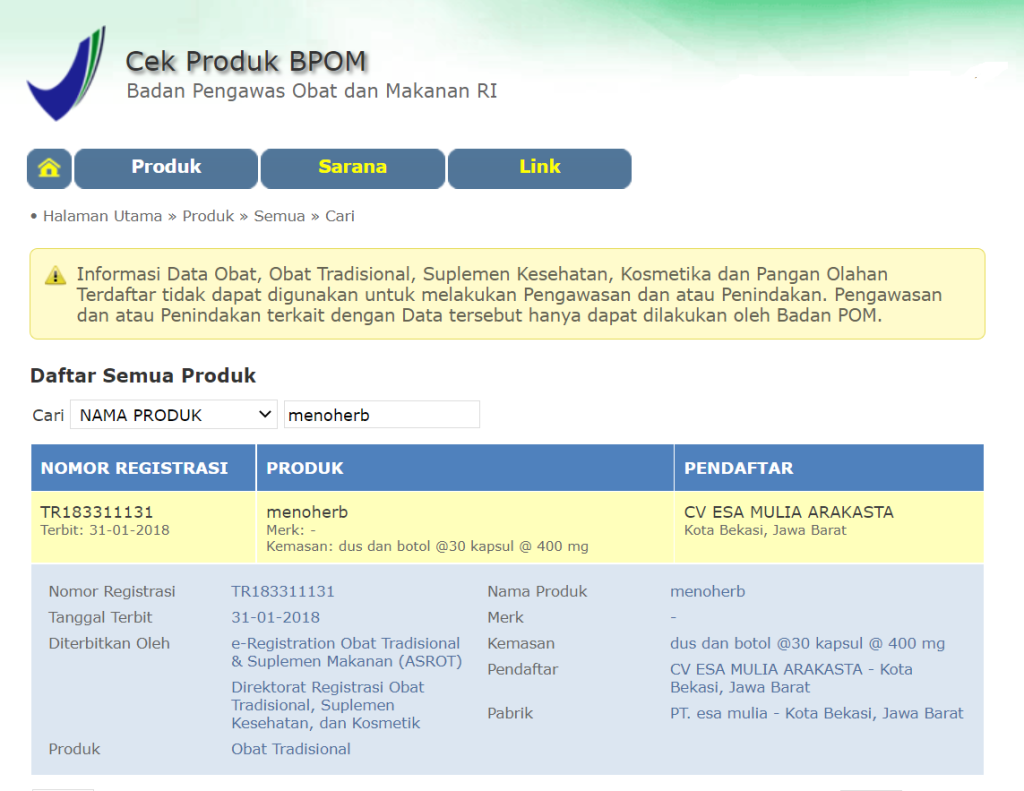Select the TR183311131 row in yellow results
This screenshot has width=1024, height=791.
(97, 512)
